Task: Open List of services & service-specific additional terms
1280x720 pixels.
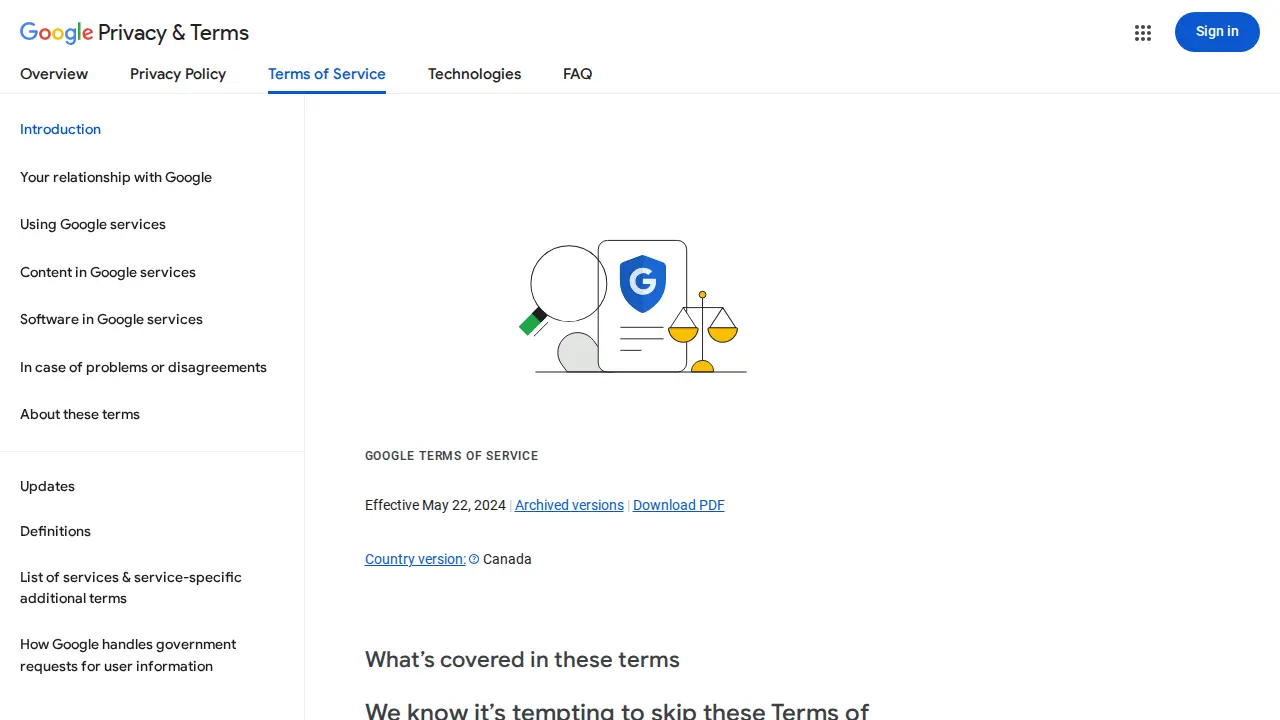Action: click(131, 588)
